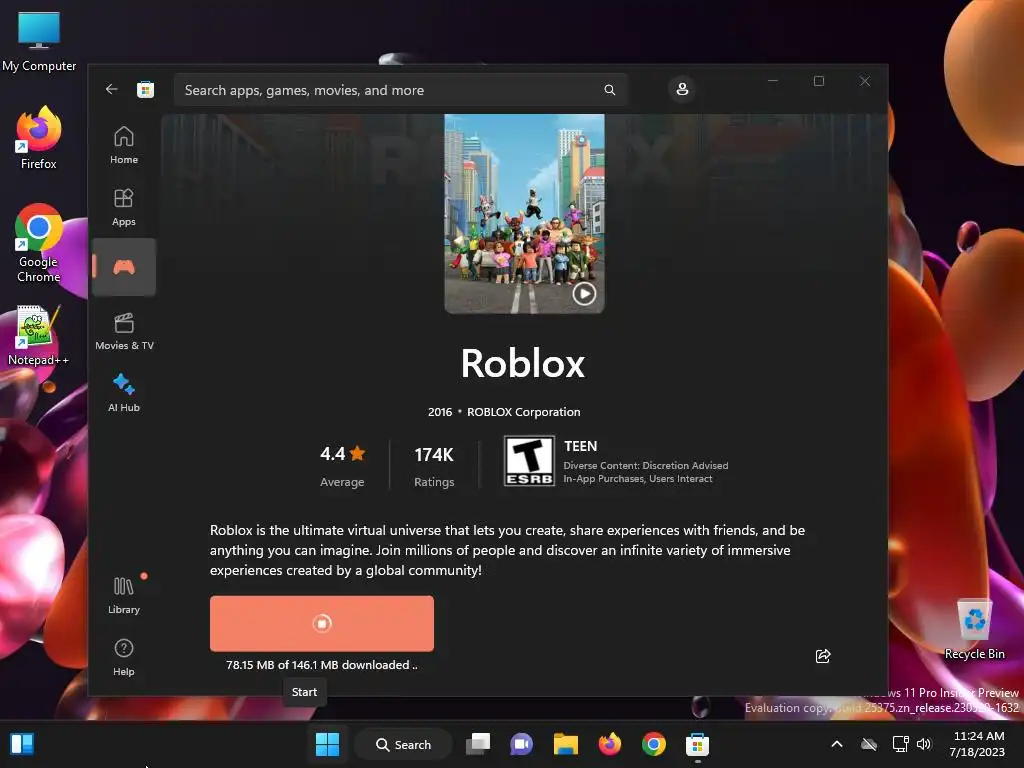This screenshot has height=768, width=1024.
Task: Launch Firefox from the taskbar
Action: pos(610,744)
